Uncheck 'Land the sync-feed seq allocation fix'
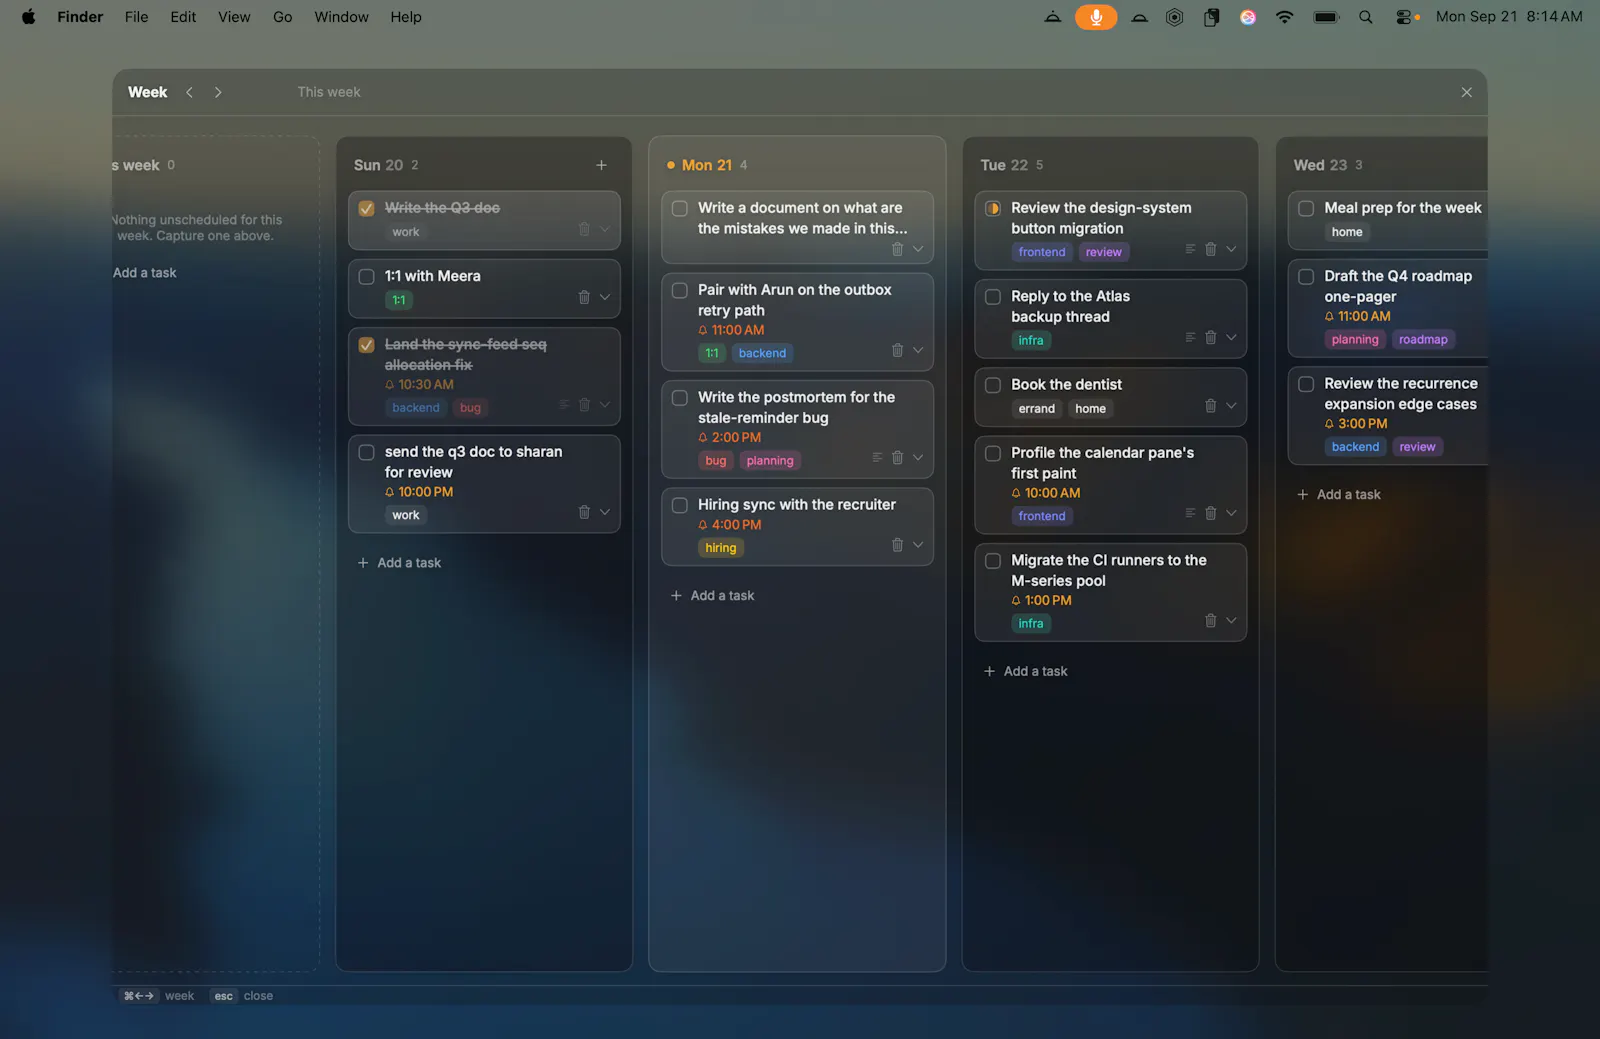Image resolution: width=1600 pixels, height=1039 pixels. (366, 345)
